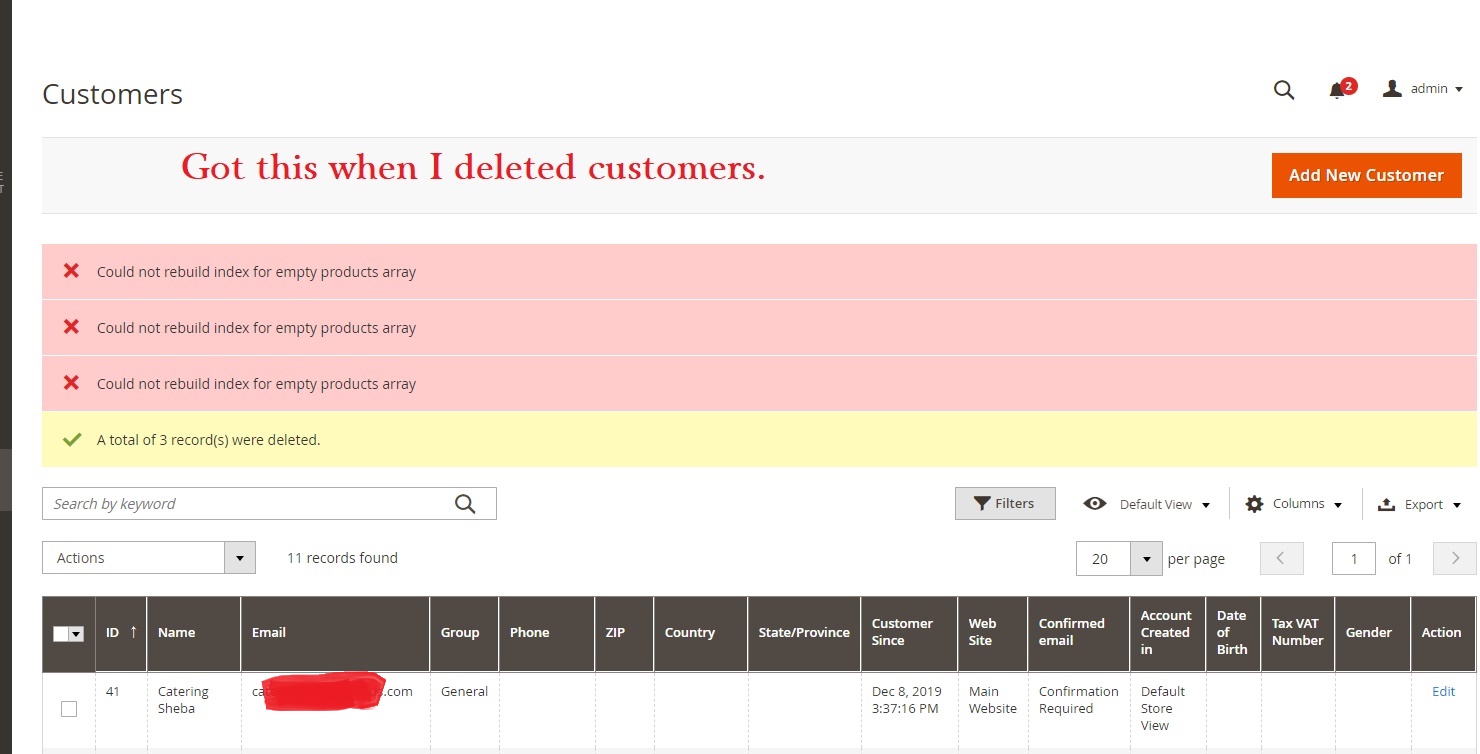Click the global search magnifier icon
This screenshot has height=754, width=1480.
1283,90
